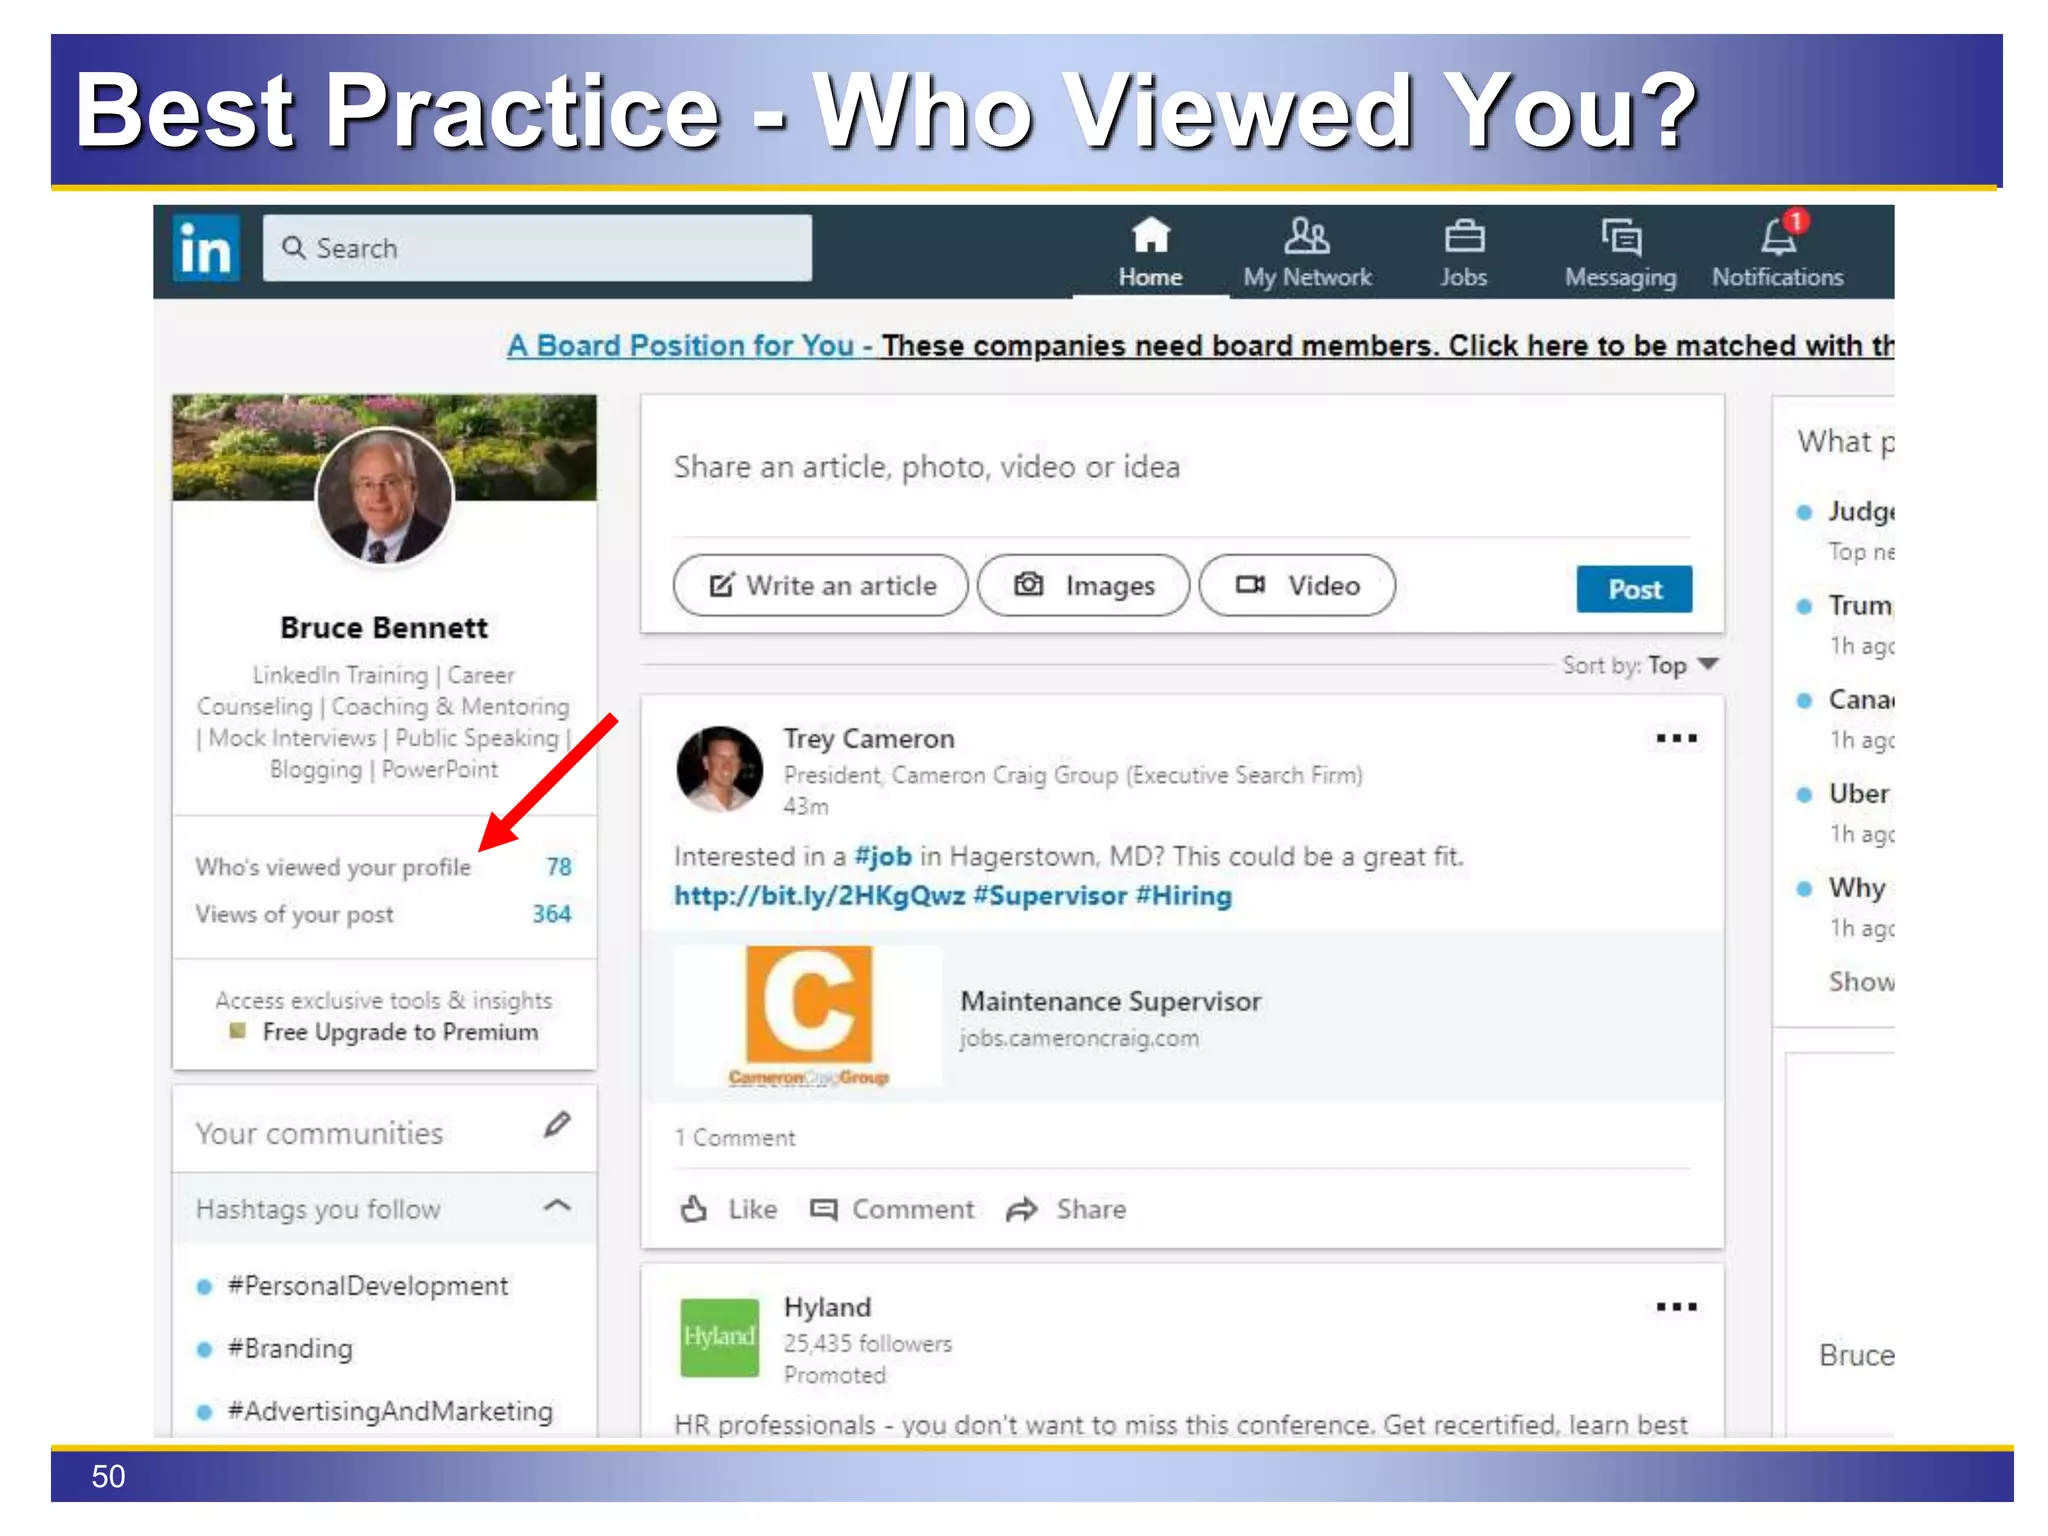The width and height of the screenshot is (2048, 1536).
Task: Open the Why news item
Action: [1856, 888]
